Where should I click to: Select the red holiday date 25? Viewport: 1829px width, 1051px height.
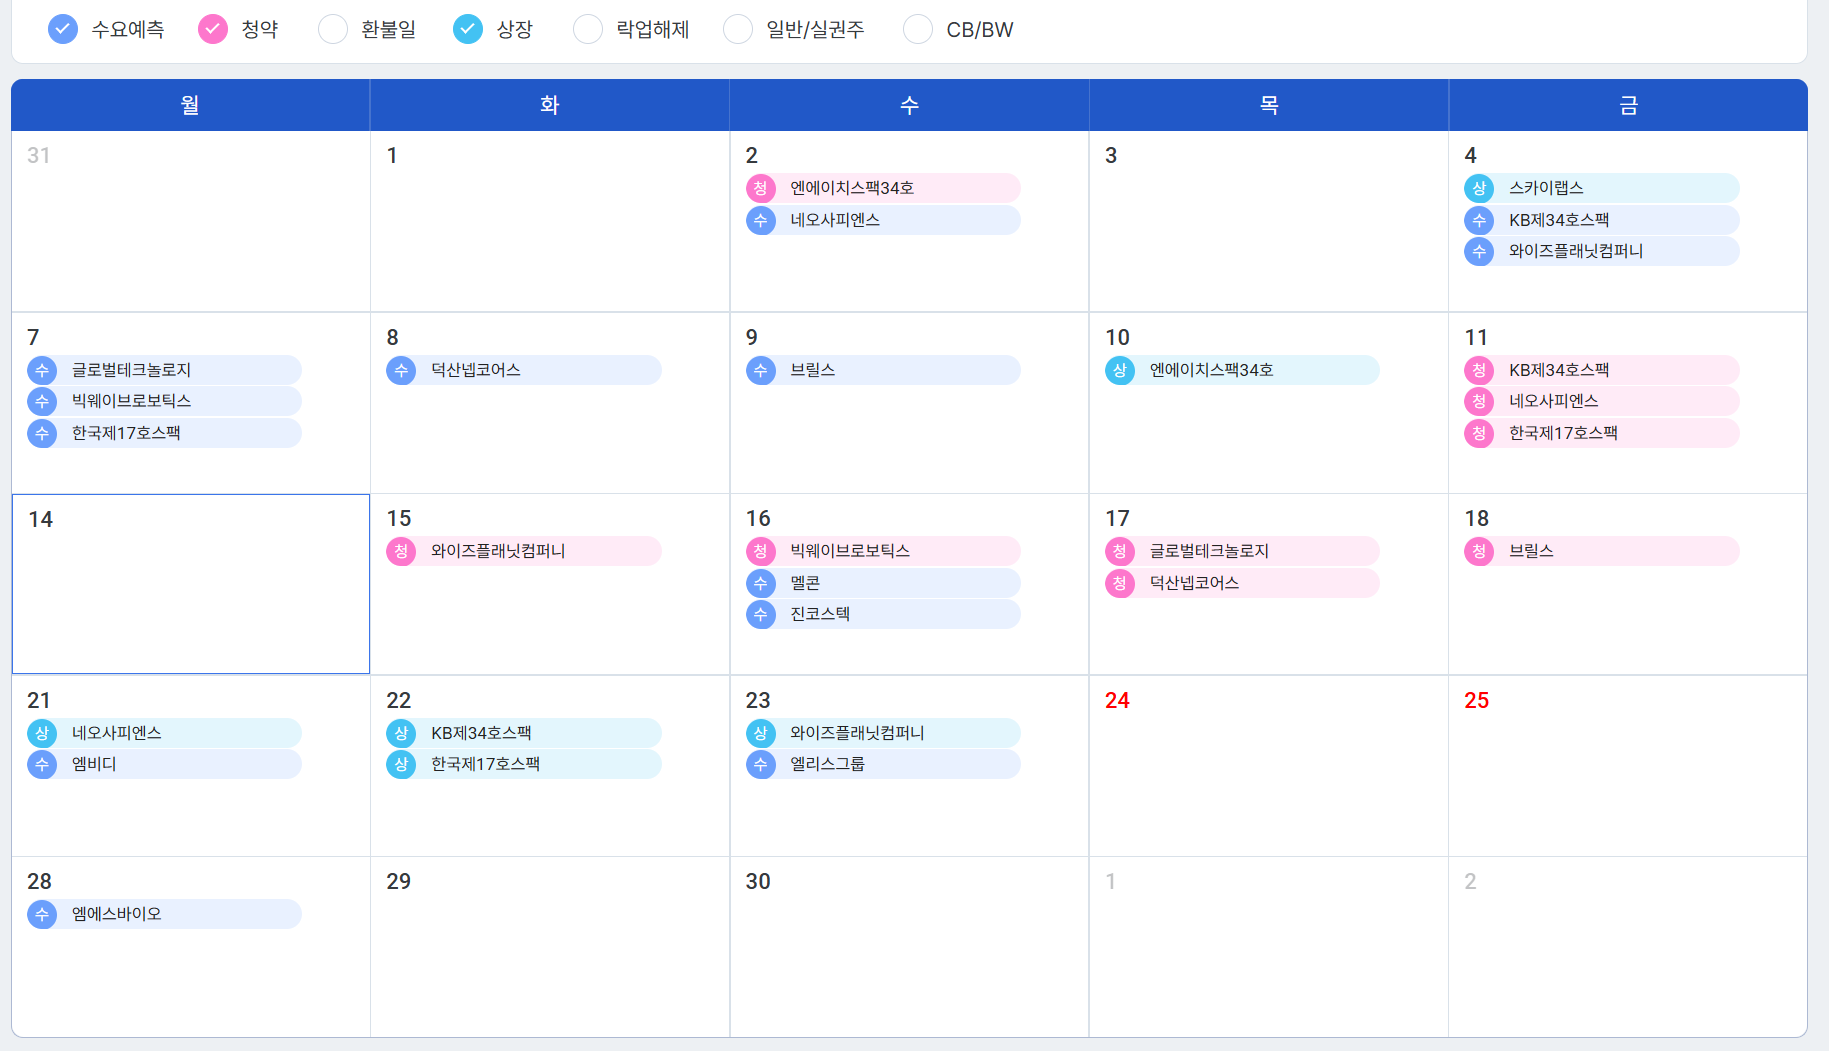[x=1476, y=700]
